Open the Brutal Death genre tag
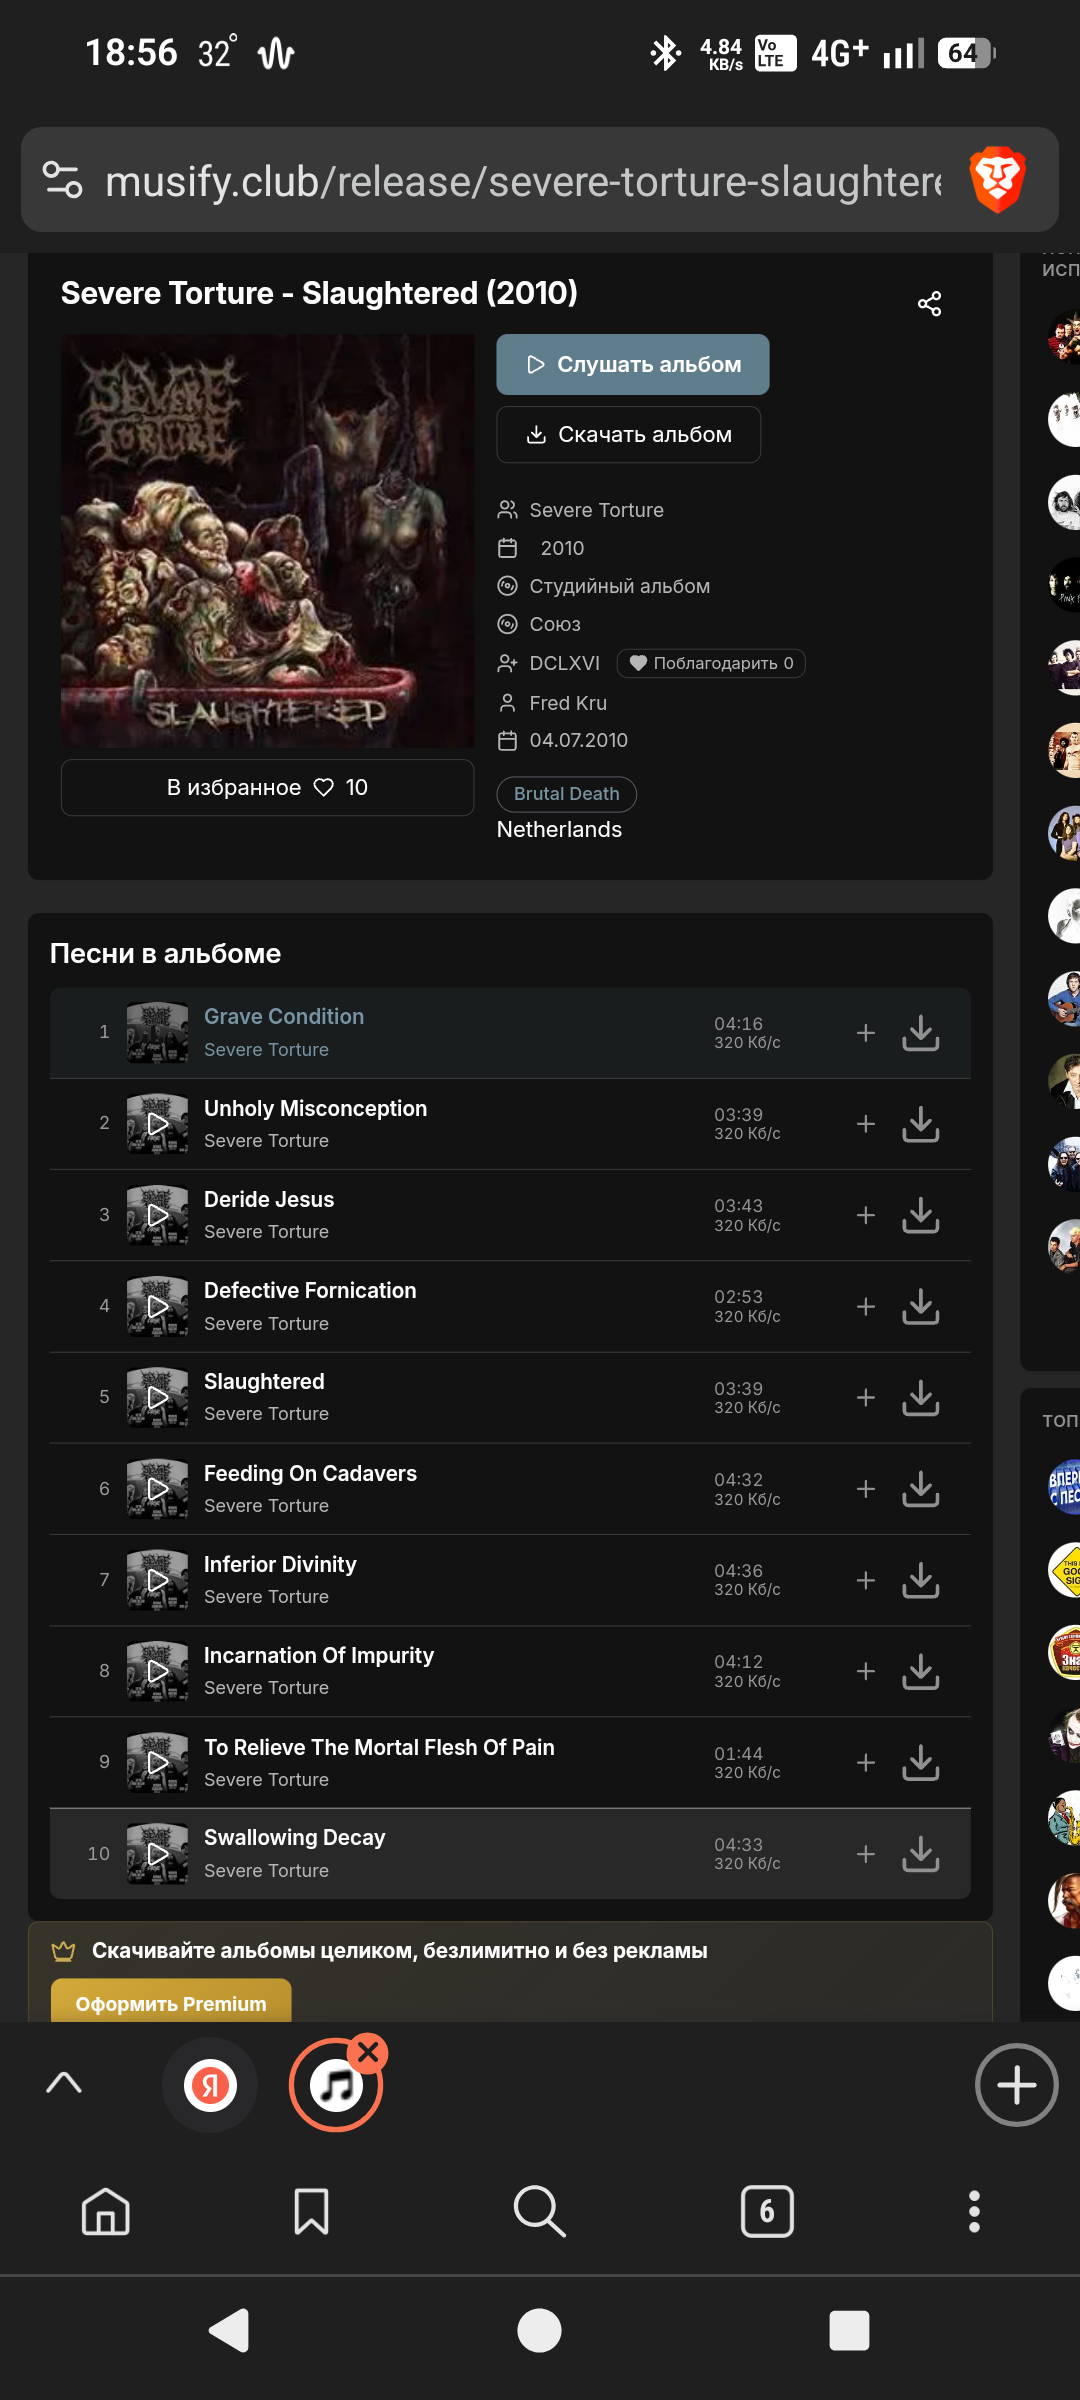This screenshot has width=1080, height=2400. [567, 794]
